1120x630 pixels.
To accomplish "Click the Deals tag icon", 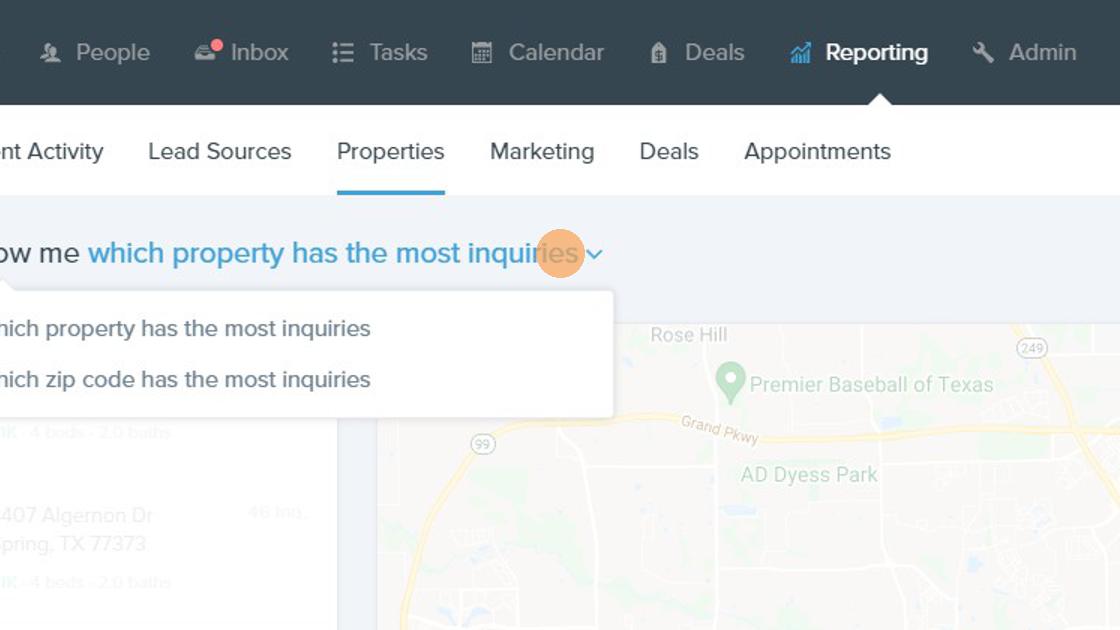I will [x=658, y=53].
